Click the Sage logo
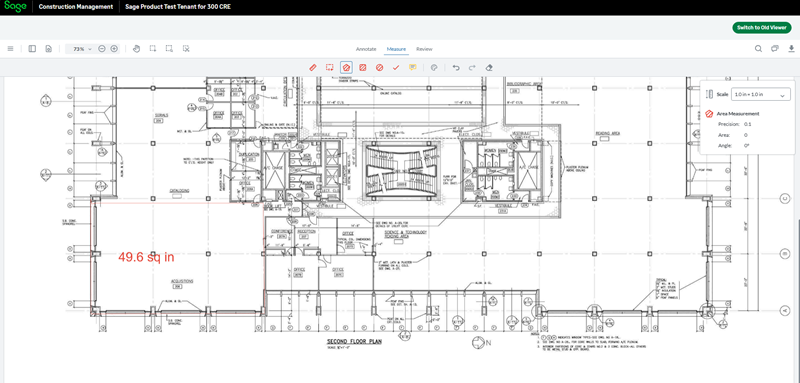Viewport: 800px width, 383px height. point(15,7)
